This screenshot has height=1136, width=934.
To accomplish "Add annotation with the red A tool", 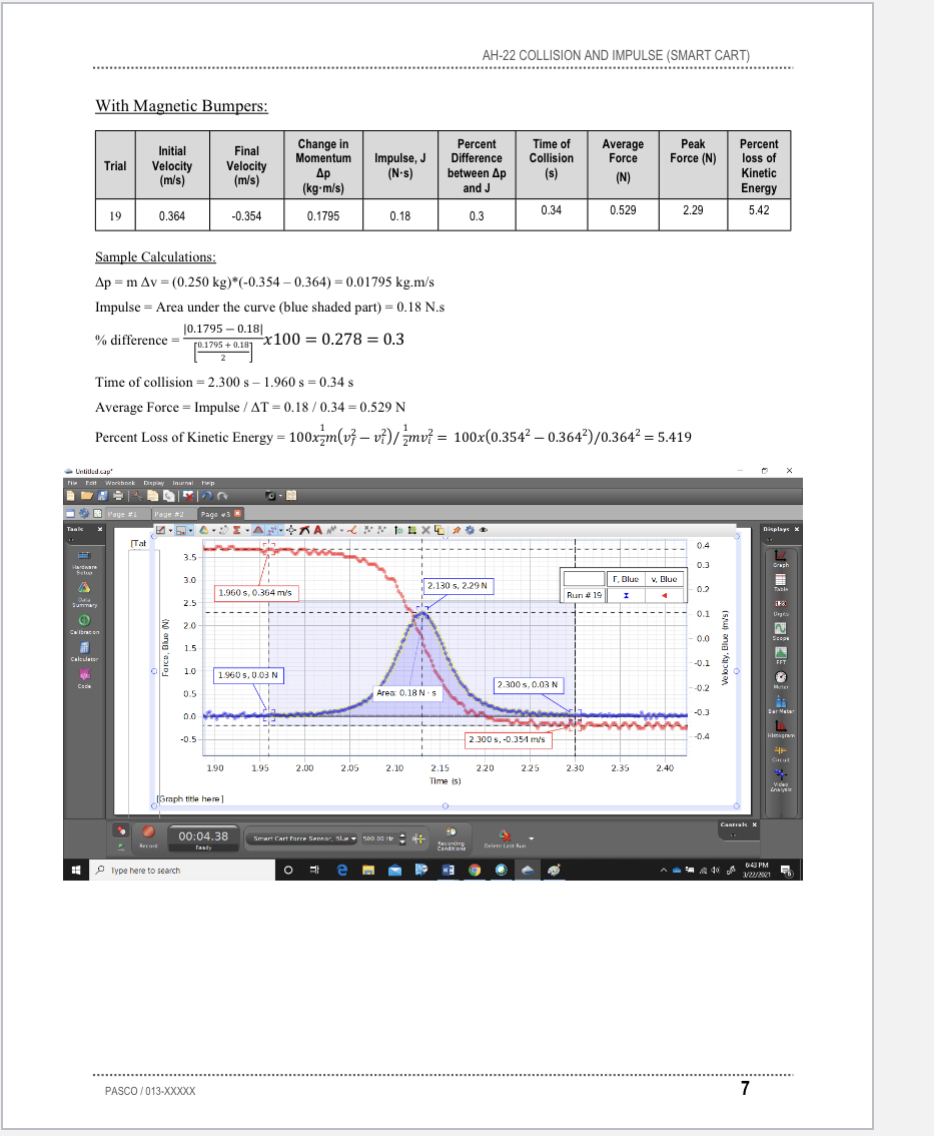I will (x=317, y=530).
